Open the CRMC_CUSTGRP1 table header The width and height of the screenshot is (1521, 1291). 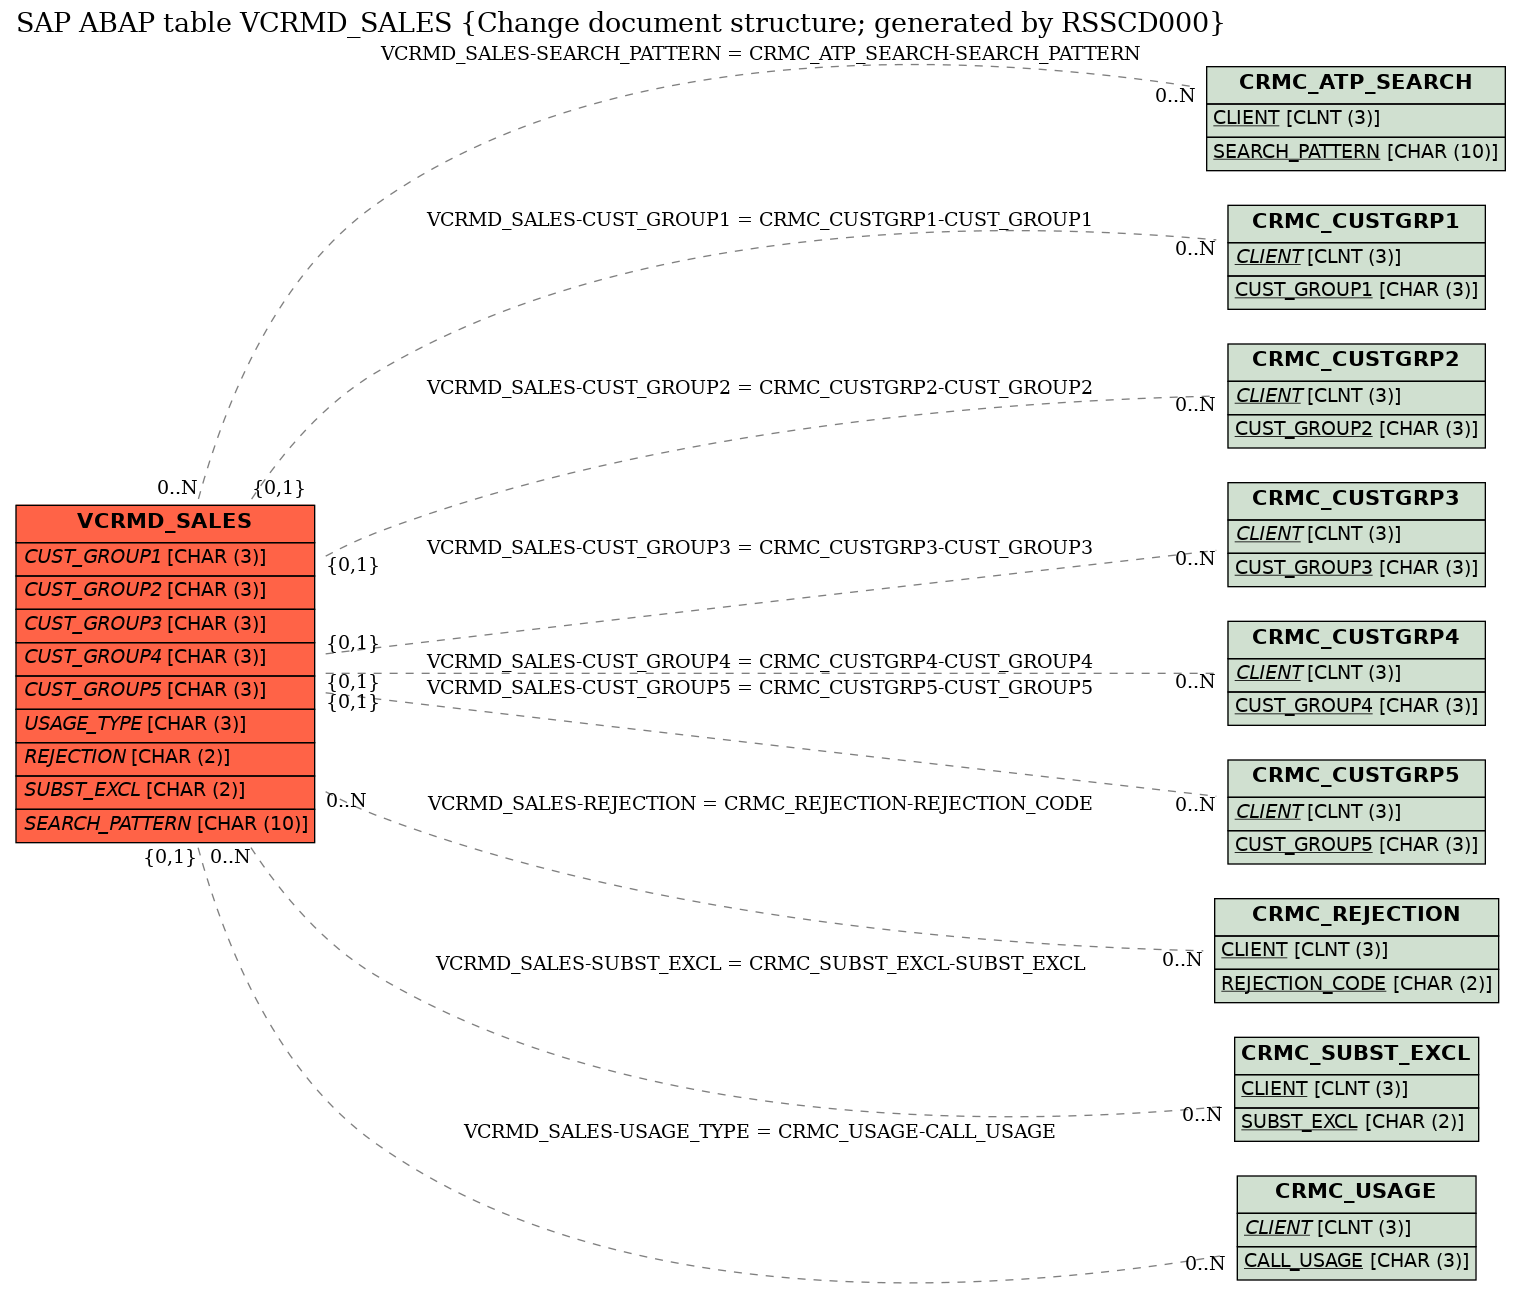tap(1356, 222)
